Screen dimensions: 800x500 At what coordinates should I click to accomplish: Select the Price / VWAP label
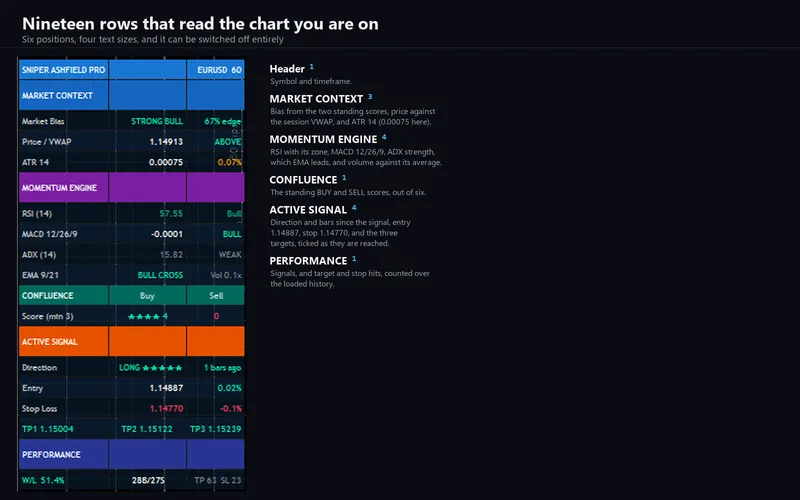(46, 142)
